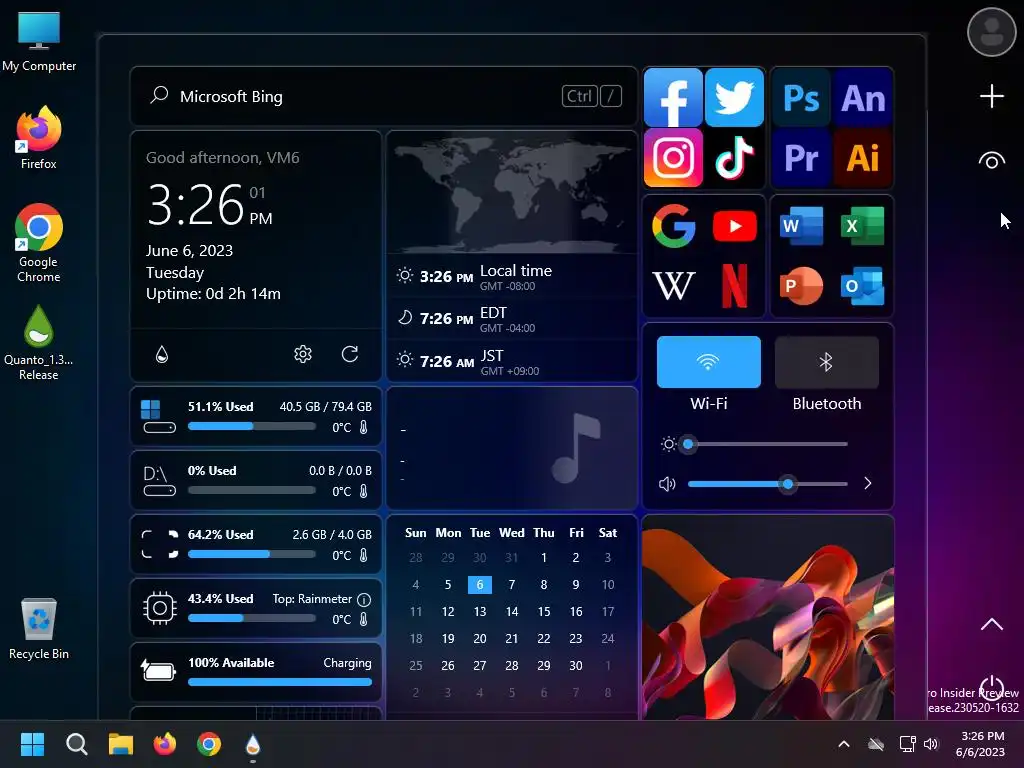Click the music player widget note
The width and height of the screenshot is (1024, 768).
pos(575,448)
